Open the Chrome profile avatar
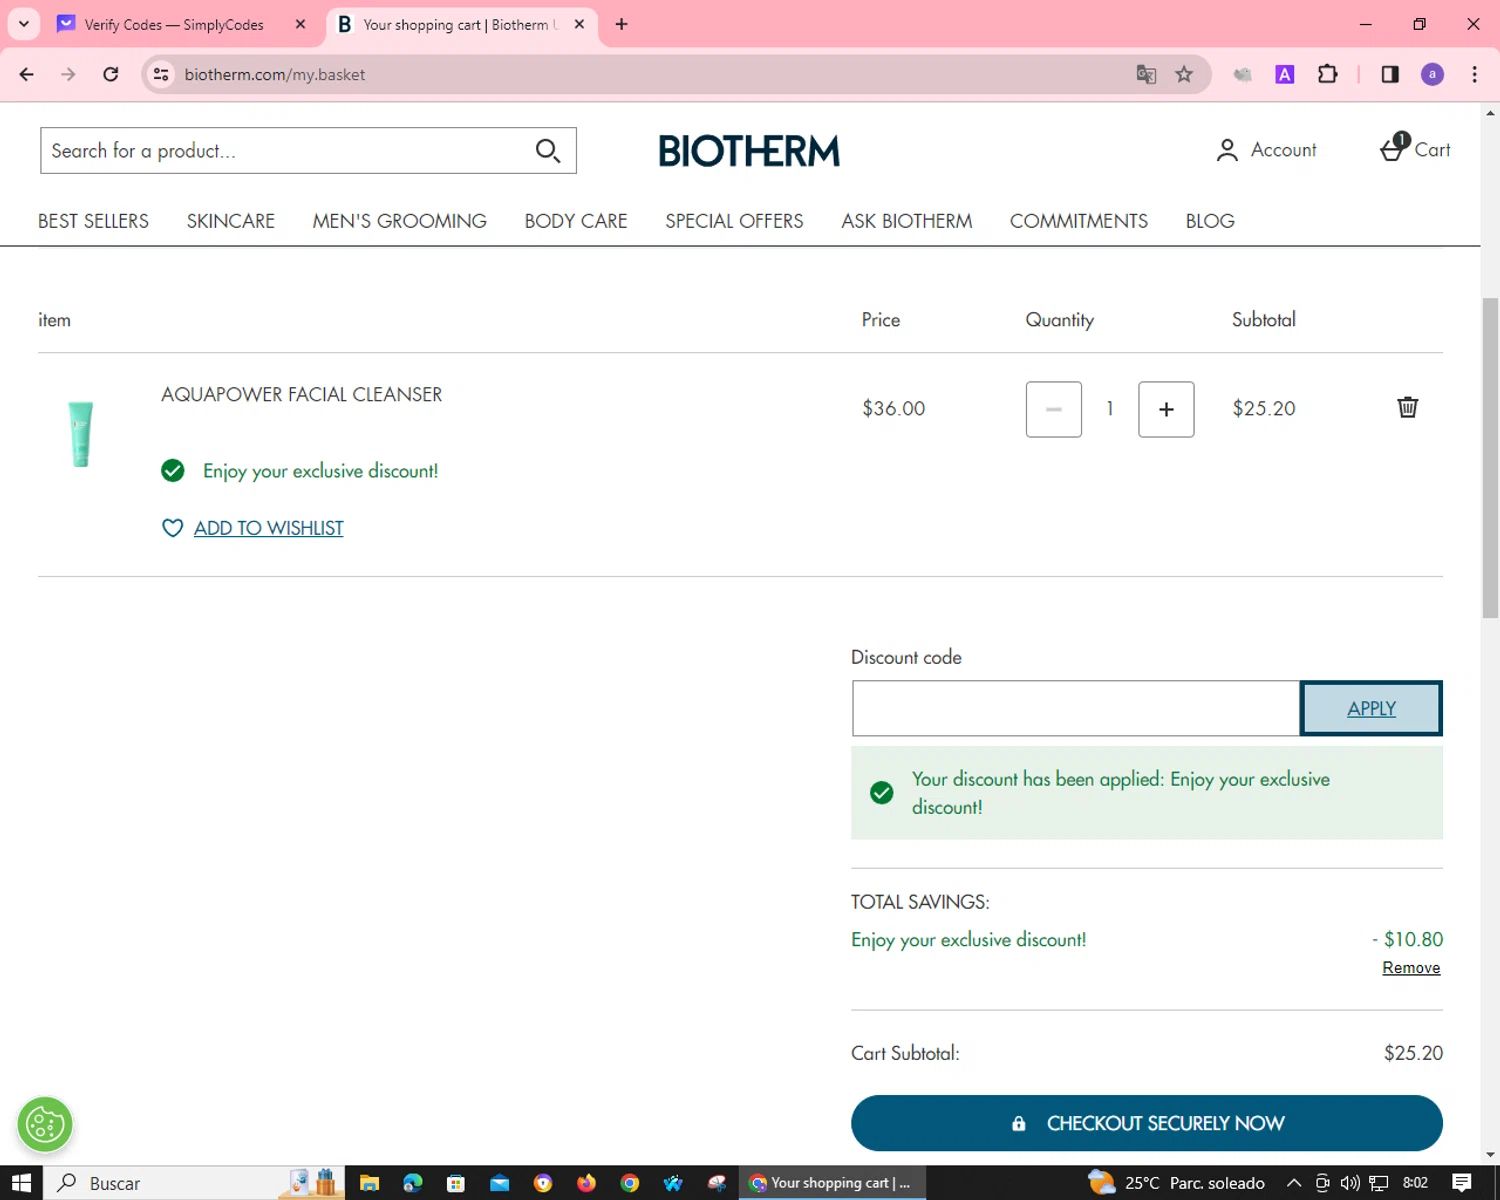The height and width of the screenshot is (1200, 1500). [x=1432, y=74]
